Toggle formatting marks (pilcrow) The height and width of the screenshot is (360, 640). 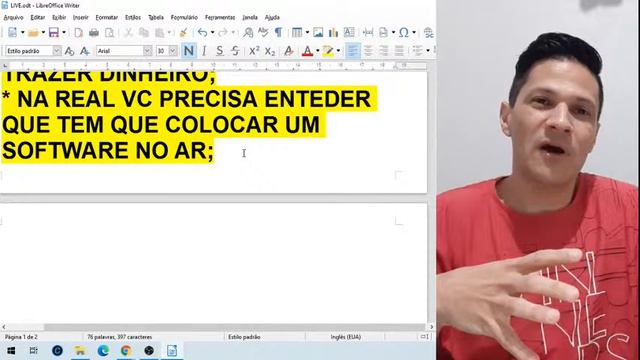click(x=278, y=32)
